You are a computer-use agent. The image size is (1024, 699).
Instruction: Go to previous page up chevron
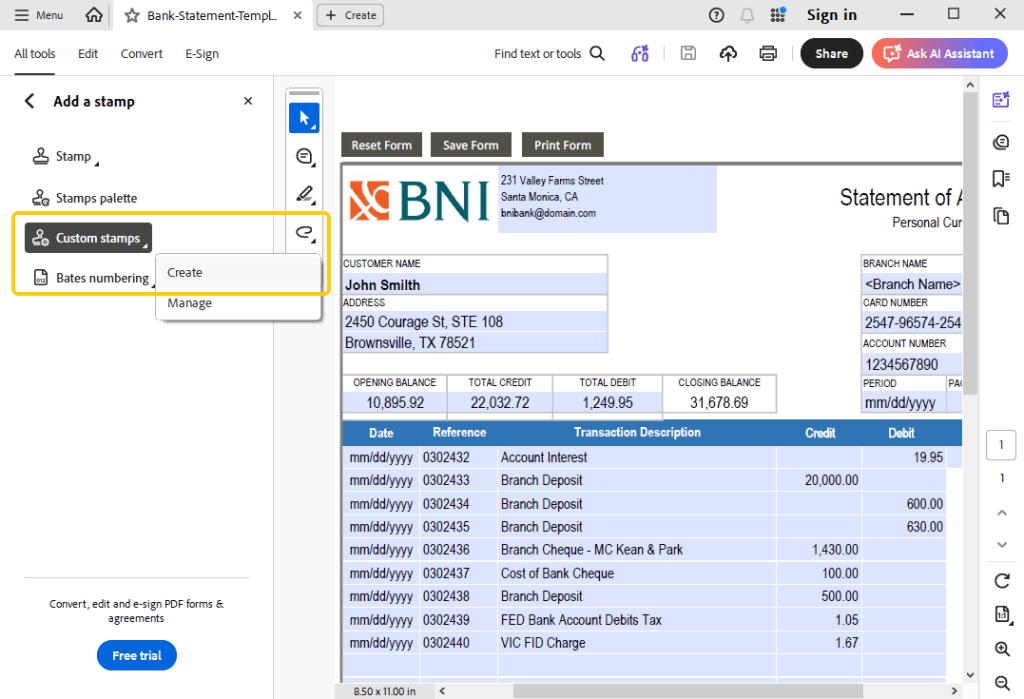pyautogui.click(x=1002, y=513)
